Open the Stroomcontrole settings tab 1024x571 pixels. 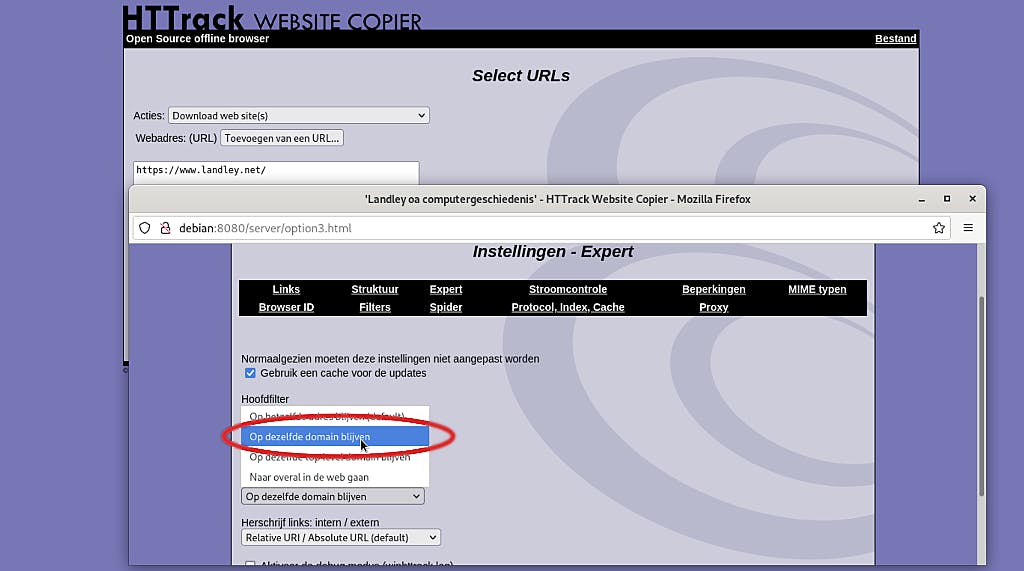click(568, 289)
